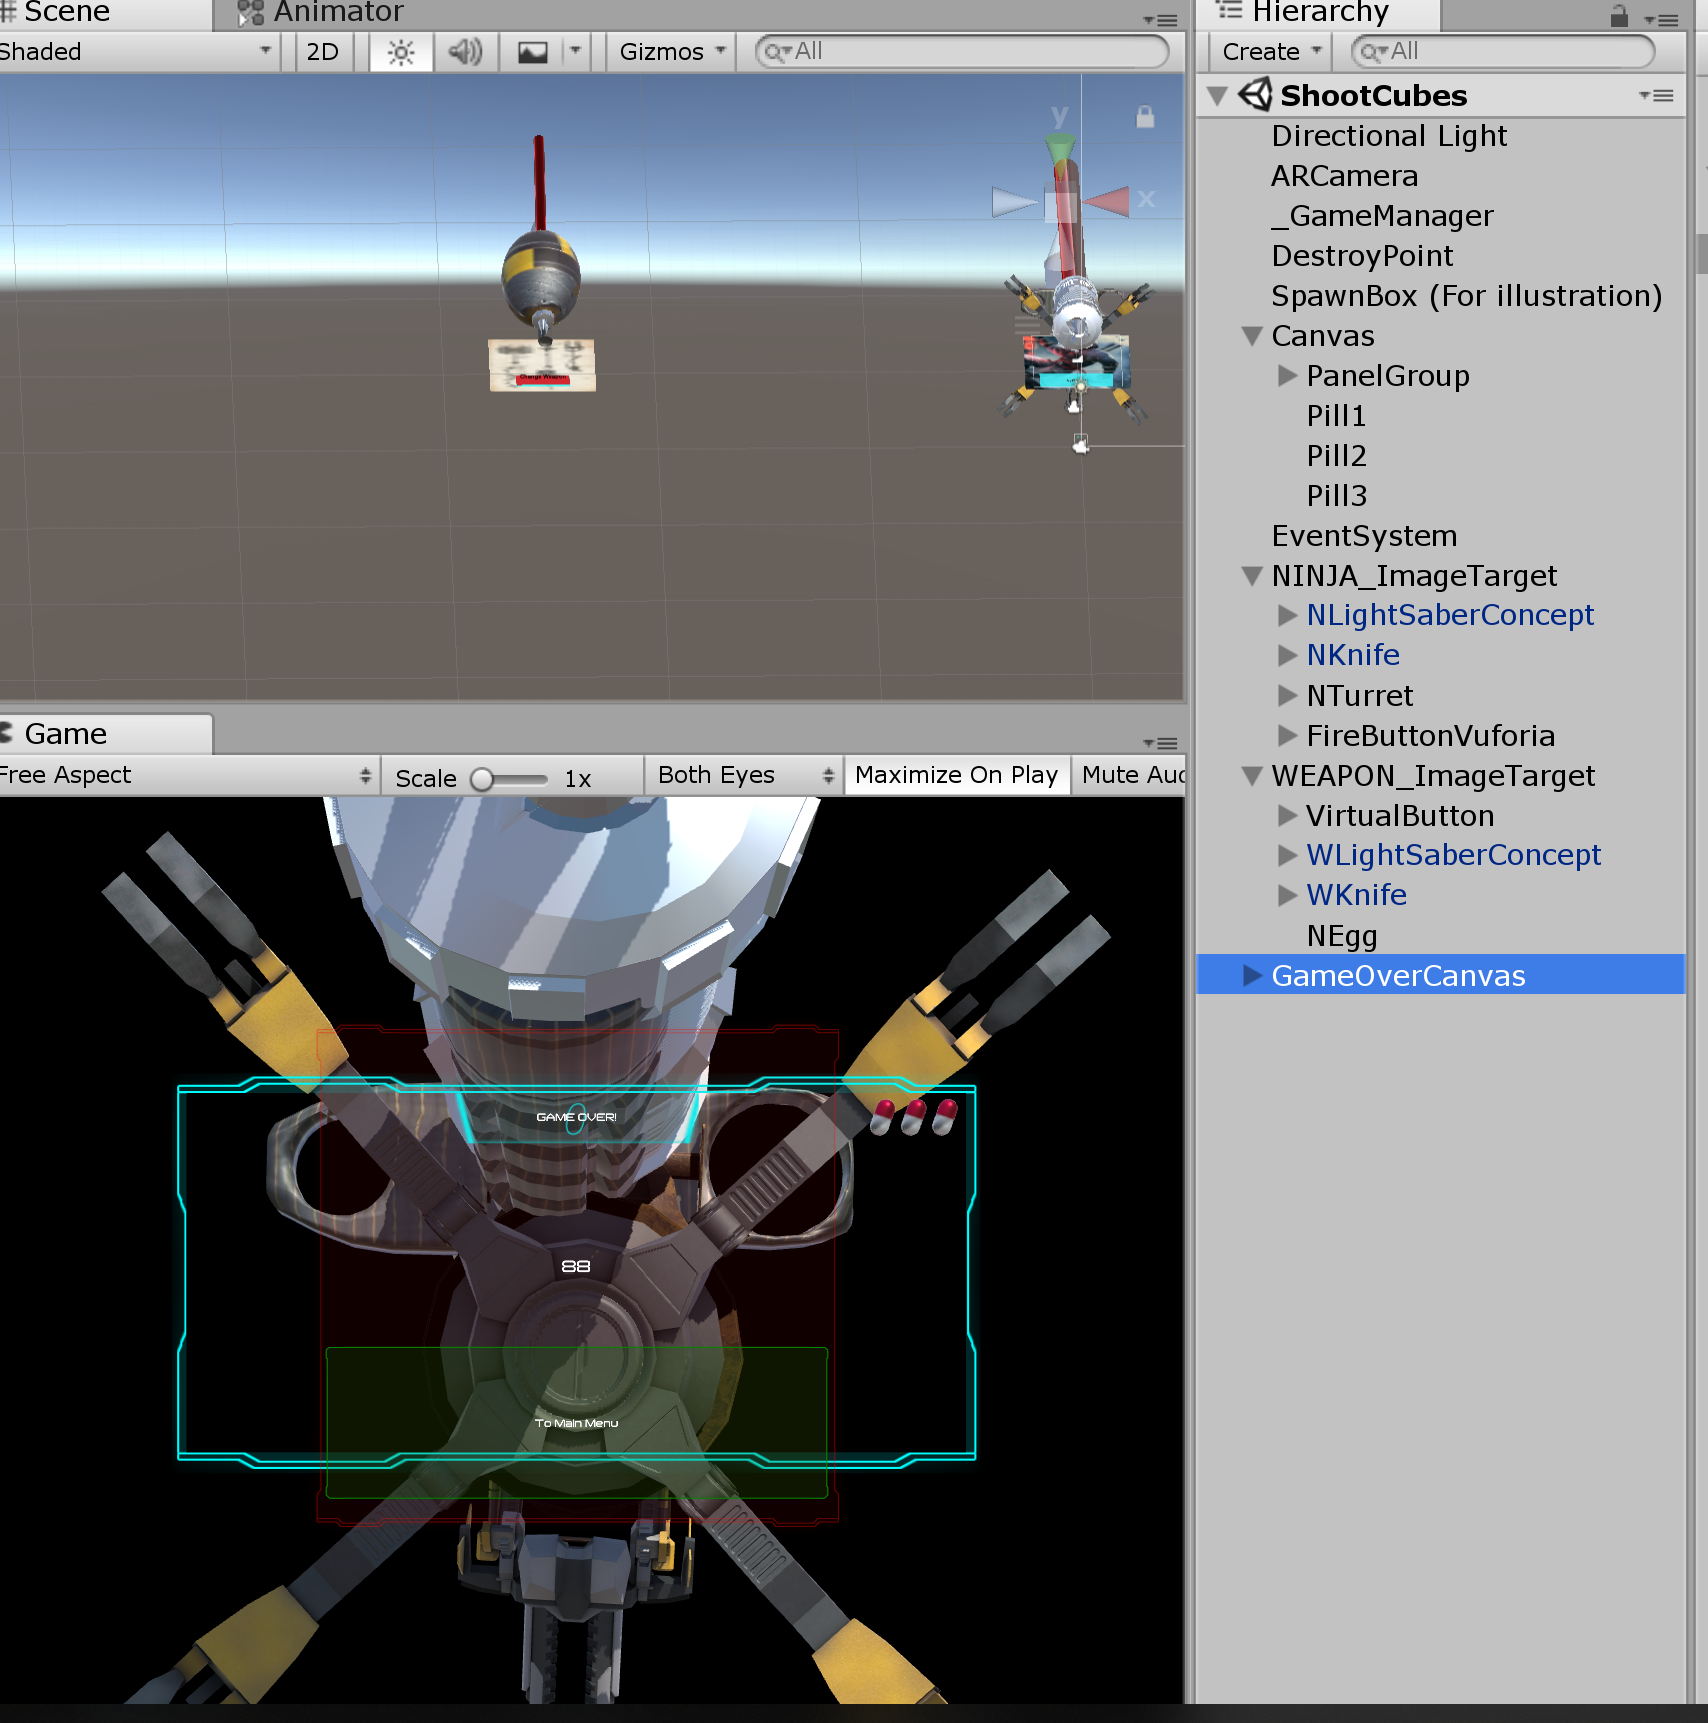This screenshot has height=1723, width=1708.
Task: Select EventSystem object
Action: [x=1440, y=536]
